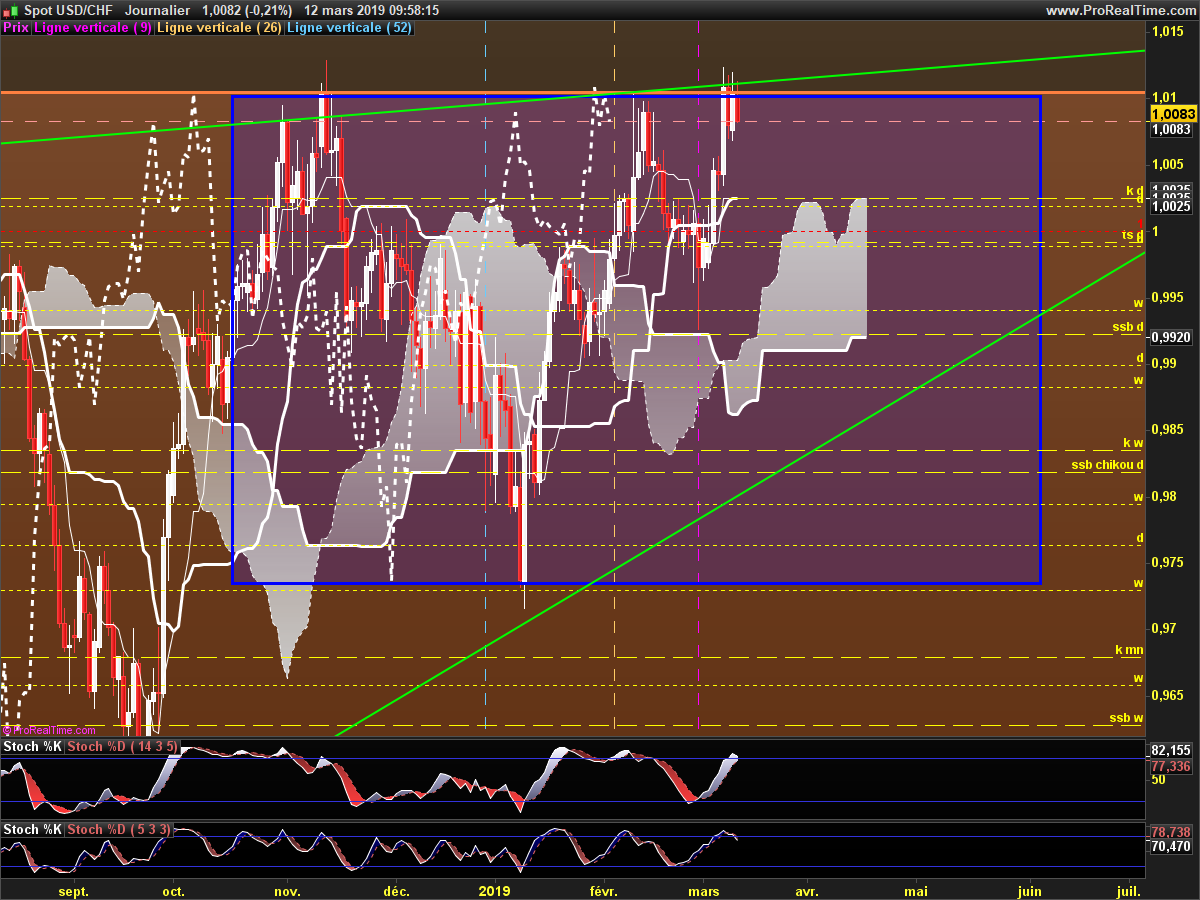
Task: Select the Prix indicator label
Action: tap(16, 28)
